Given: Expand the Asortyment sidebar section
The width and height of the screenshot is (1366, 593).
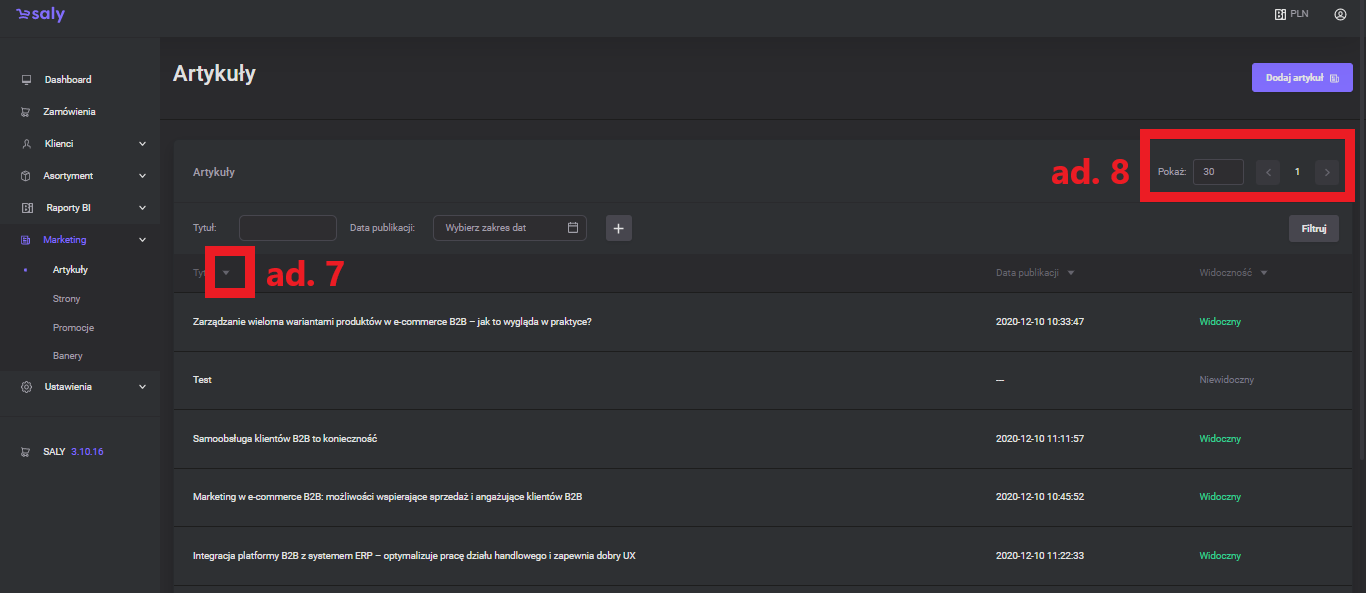Looking at the screenshot, I should 142,176.
